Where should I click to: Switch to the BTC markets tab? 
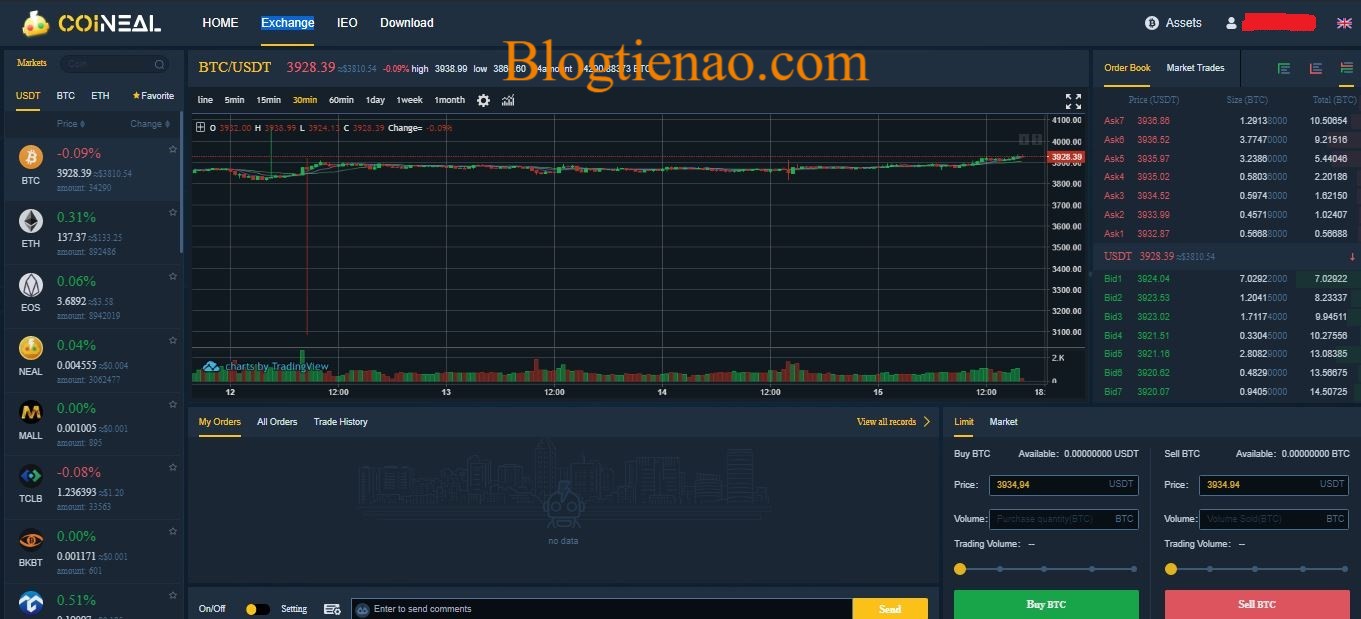65,96
